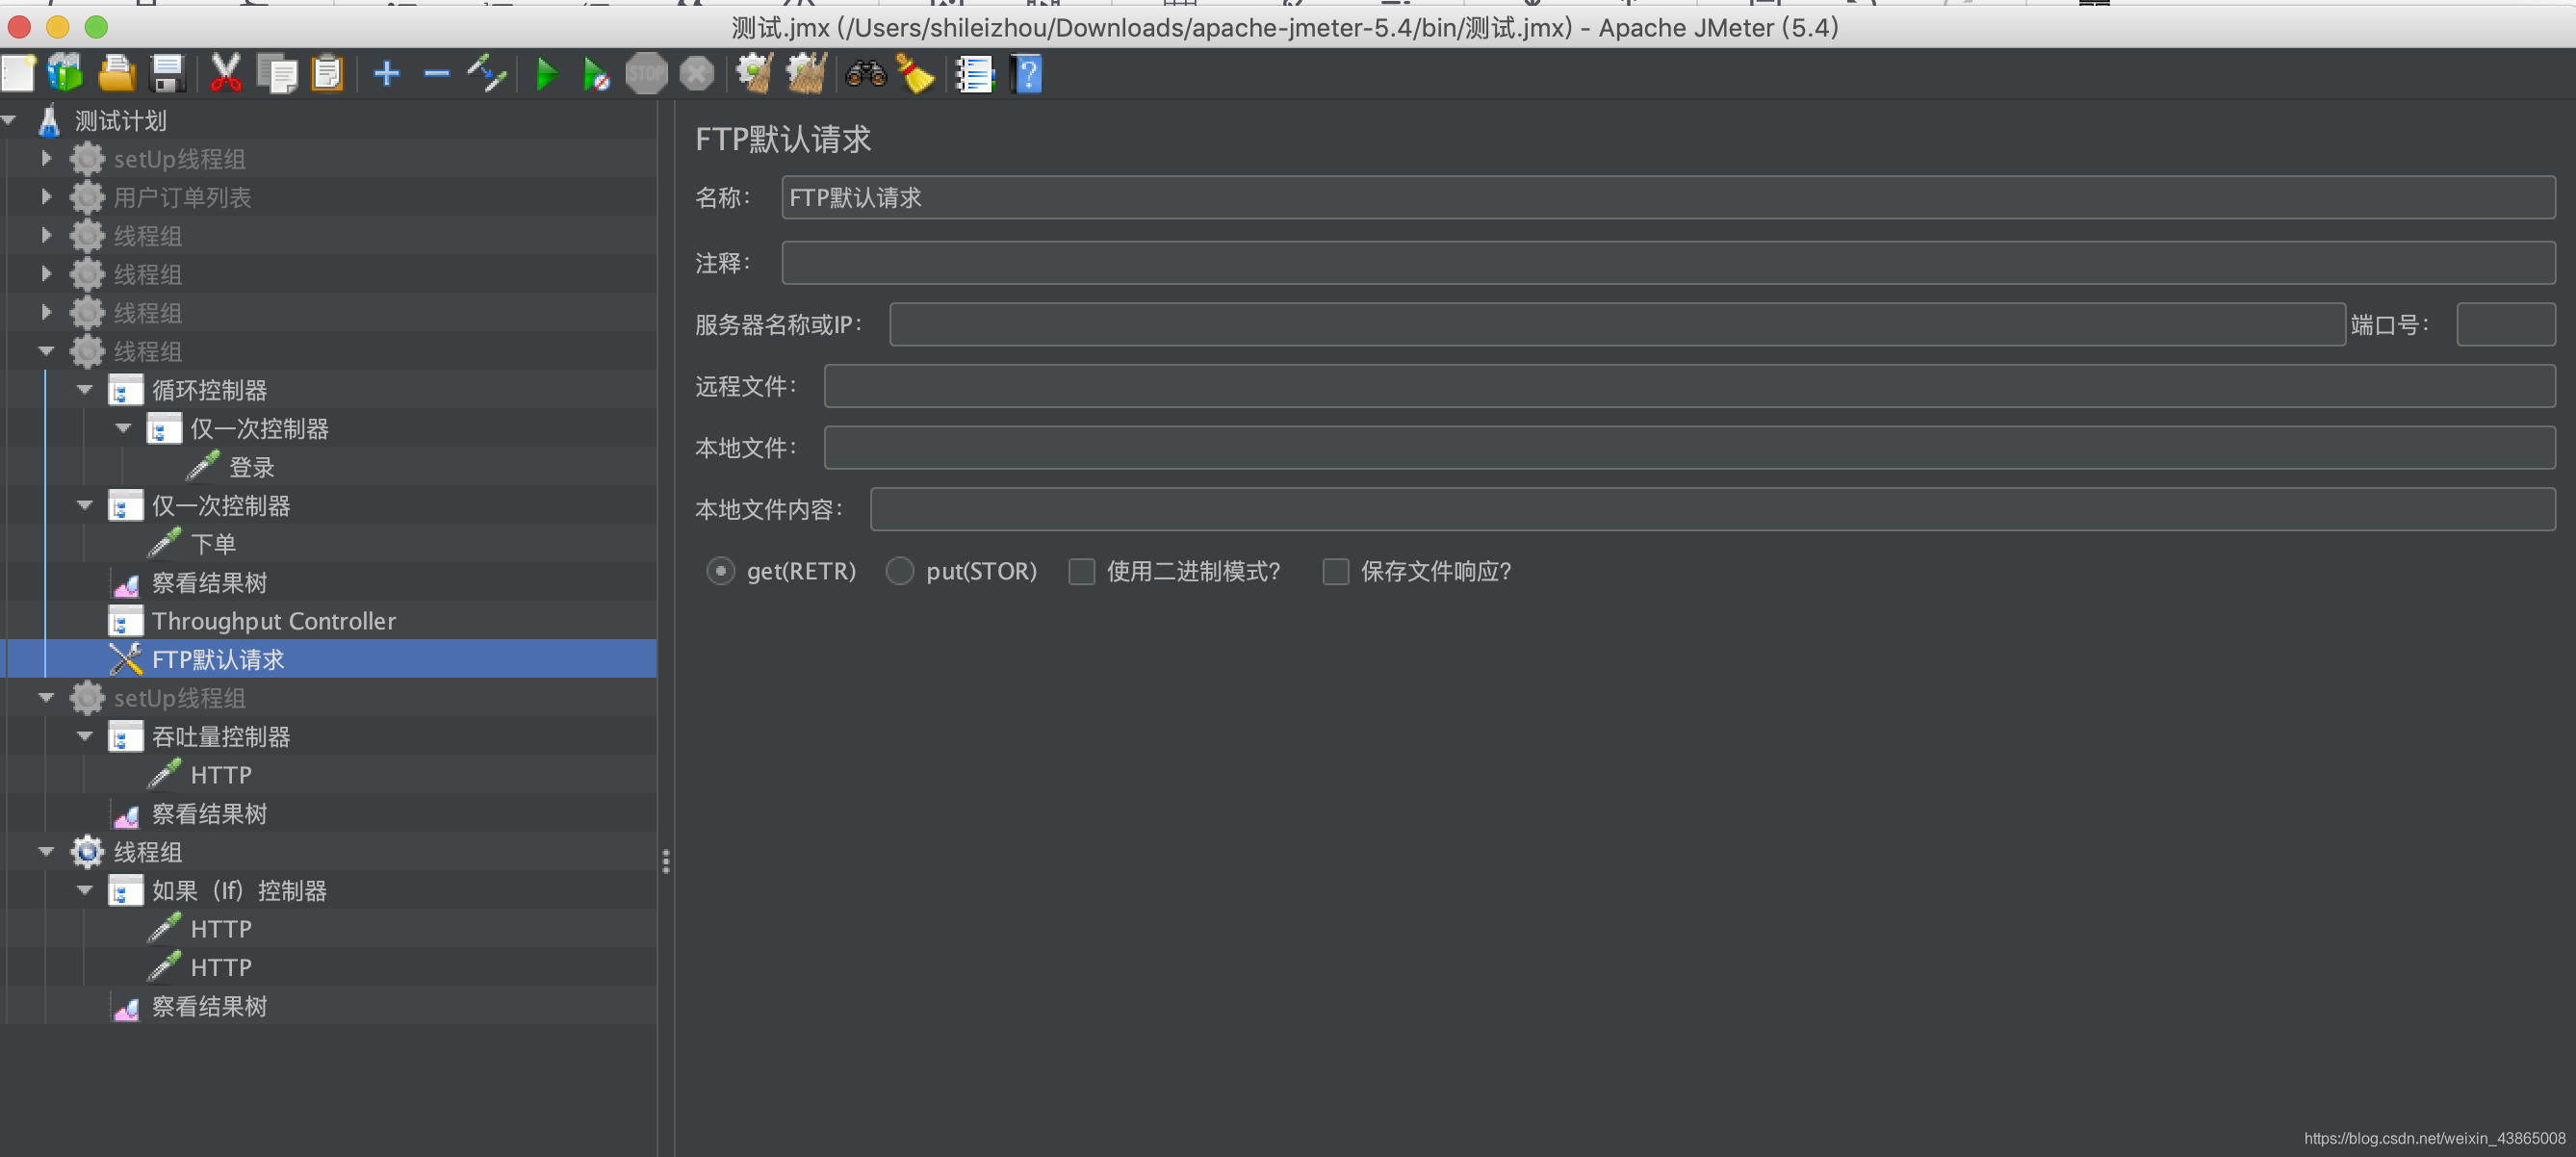
Task: Open Help with question mark icon
Action: [1026, 74]
